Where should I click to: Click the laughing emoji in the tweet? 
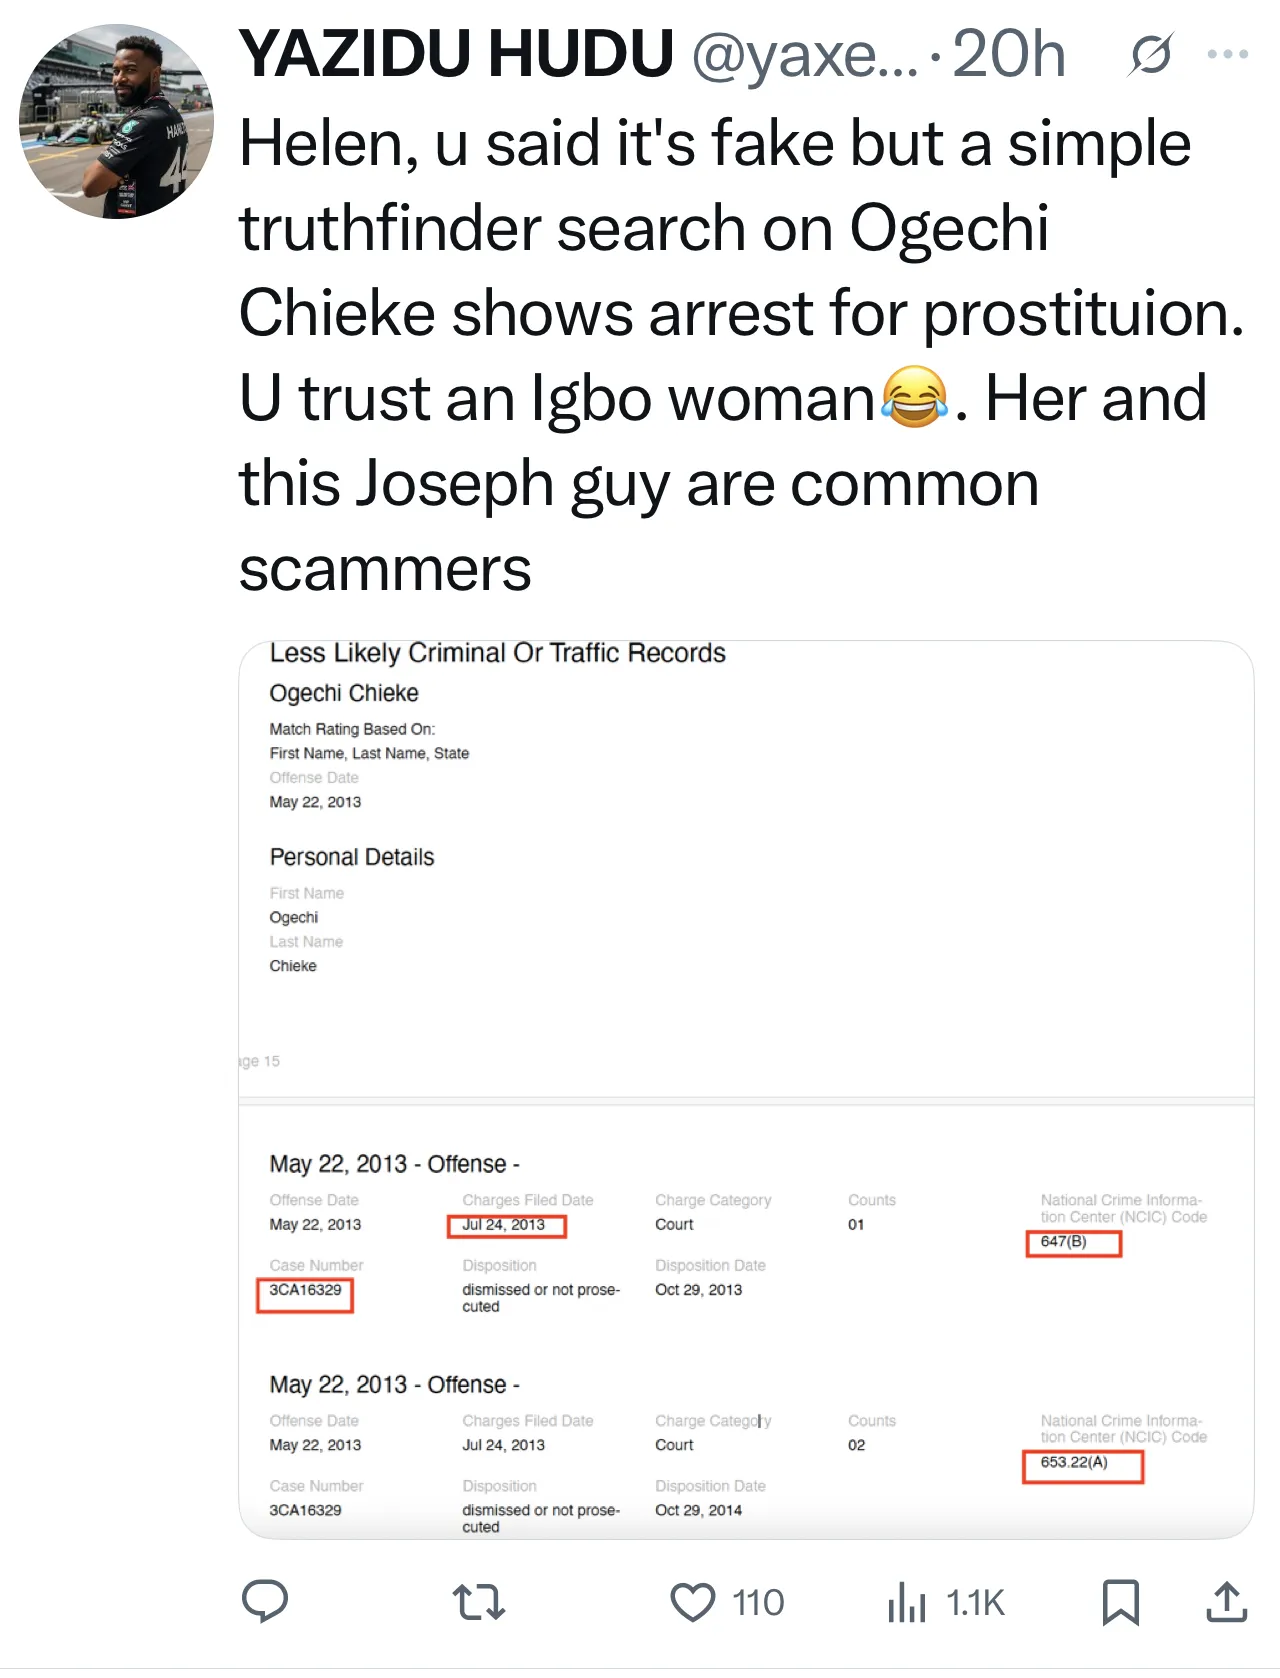[x=914, y=398]
